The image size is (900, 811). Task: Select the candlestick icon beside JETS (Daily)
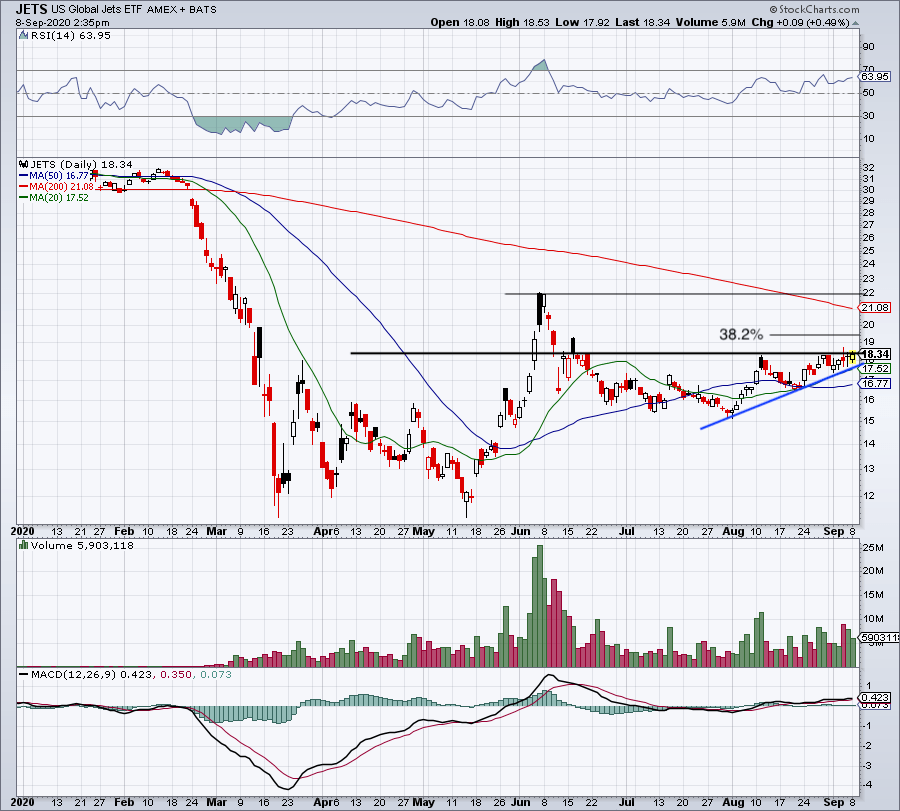[x=22, y=164]
